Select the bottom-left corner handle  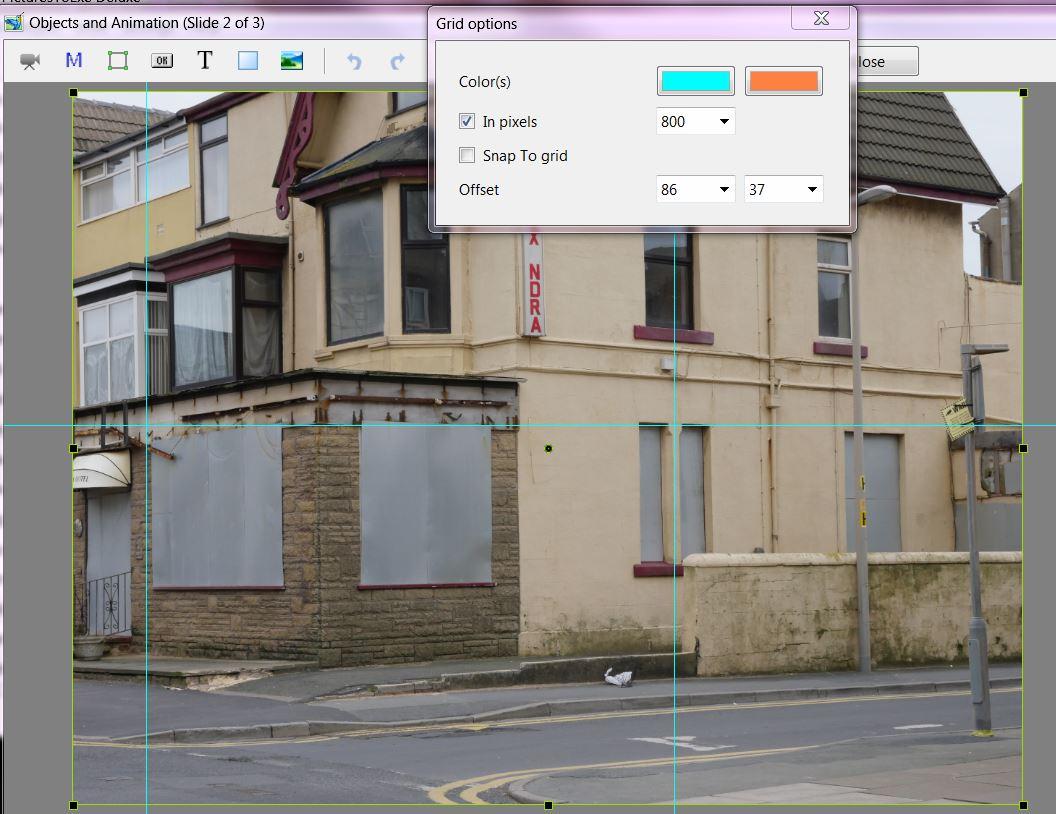pyautogui.click(x=73, y=805)
